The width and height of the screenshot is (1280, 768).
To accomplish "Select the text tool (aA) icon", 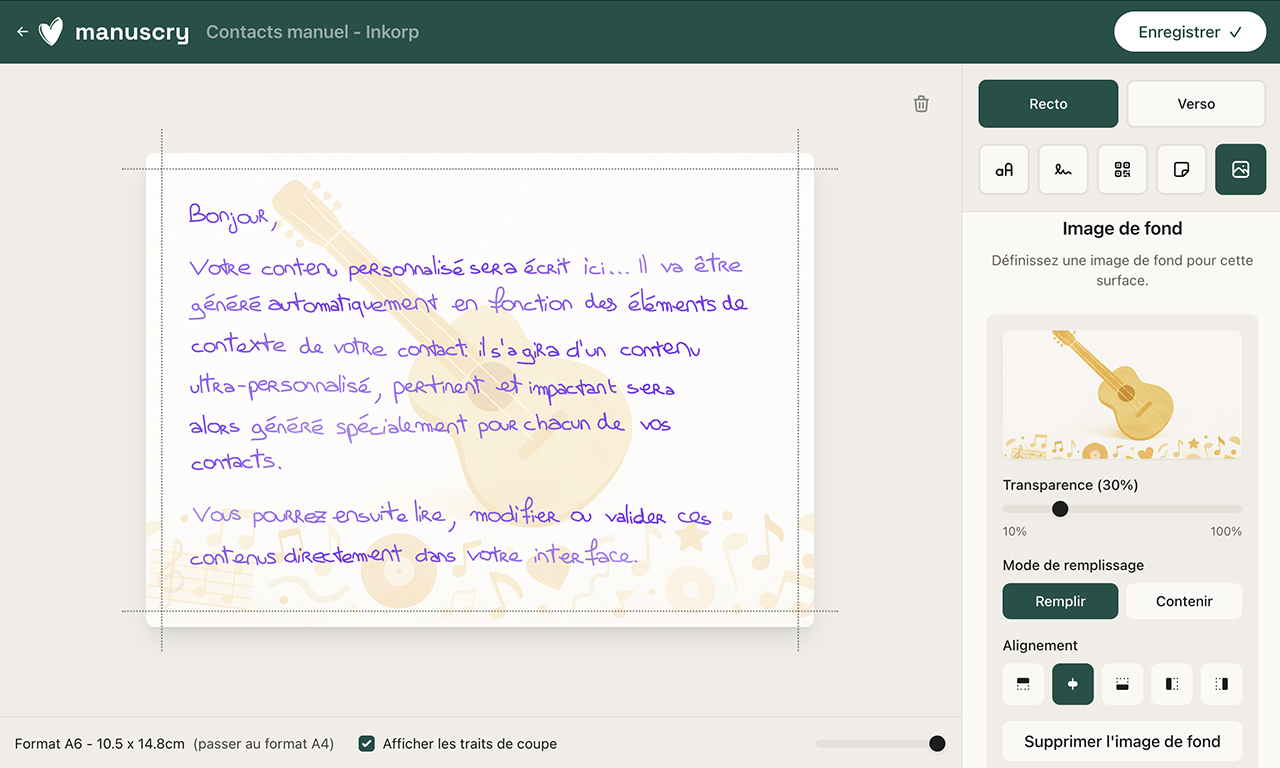I will point(1003,170).
